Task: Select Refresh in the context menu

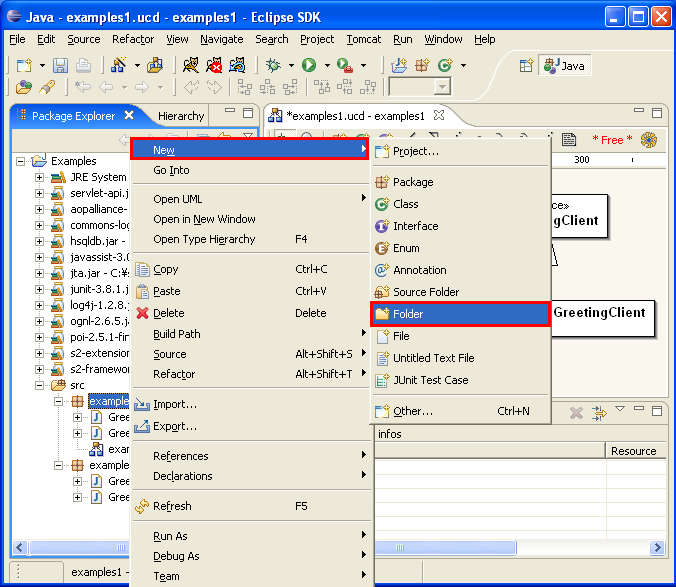Action: click(x=172, y=506)
